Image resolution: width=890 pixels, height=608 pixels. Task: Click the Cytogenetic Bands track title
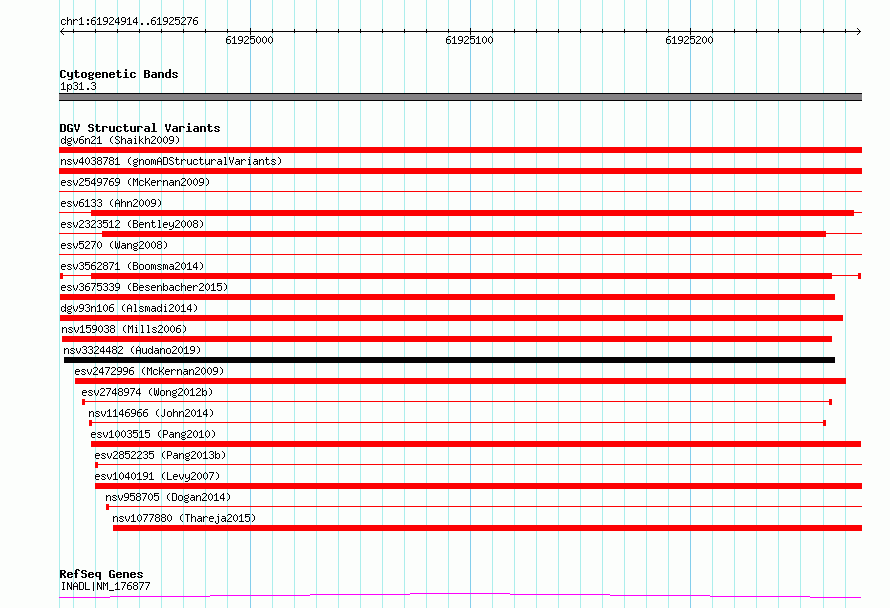pyautogui.click(x=119, y=74)
